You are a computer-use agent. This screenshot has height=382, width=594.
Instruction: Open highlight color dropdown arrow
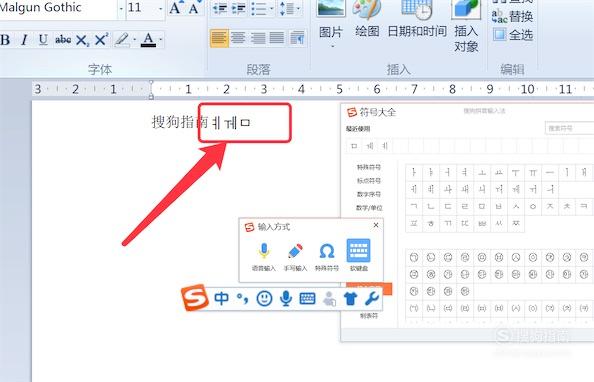click(135, 39)
